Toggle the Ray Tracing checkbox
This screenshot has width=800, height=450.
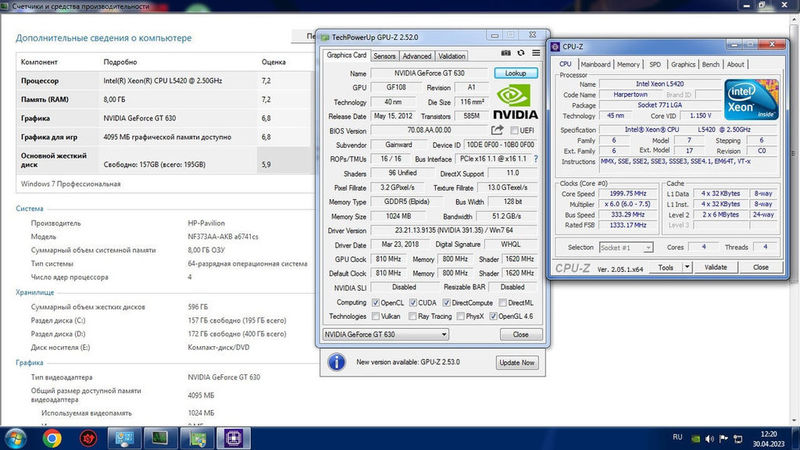[412, 316]
